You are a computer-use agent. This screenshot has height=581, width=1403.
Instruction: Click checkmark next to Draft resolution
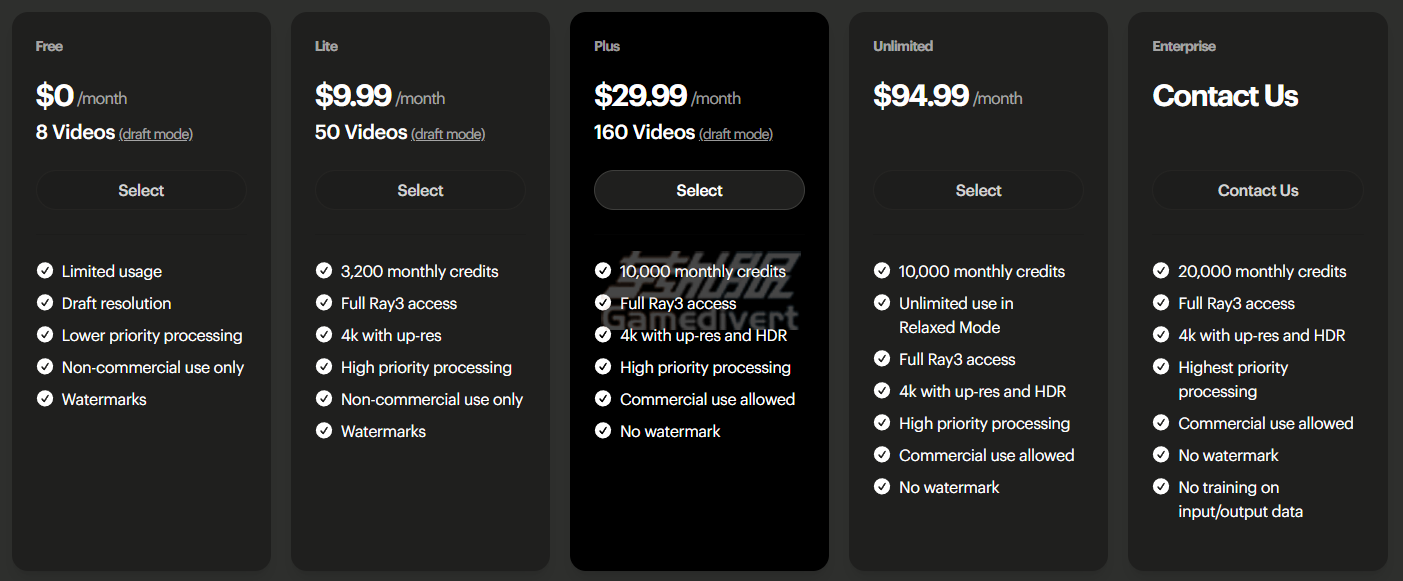click(45, 303)
